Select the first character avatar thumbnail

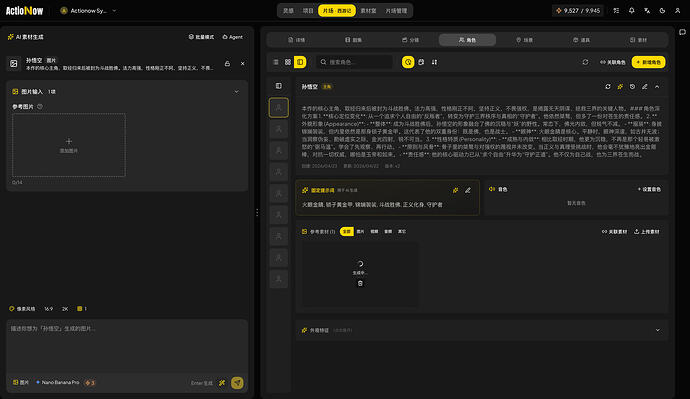[x=279, y=107]
